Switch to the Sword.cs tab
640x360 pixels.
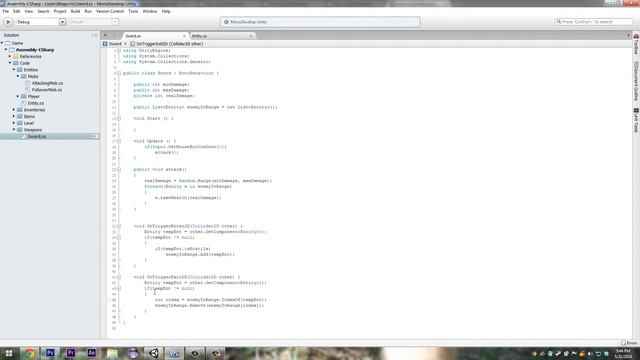coord(155,36)
